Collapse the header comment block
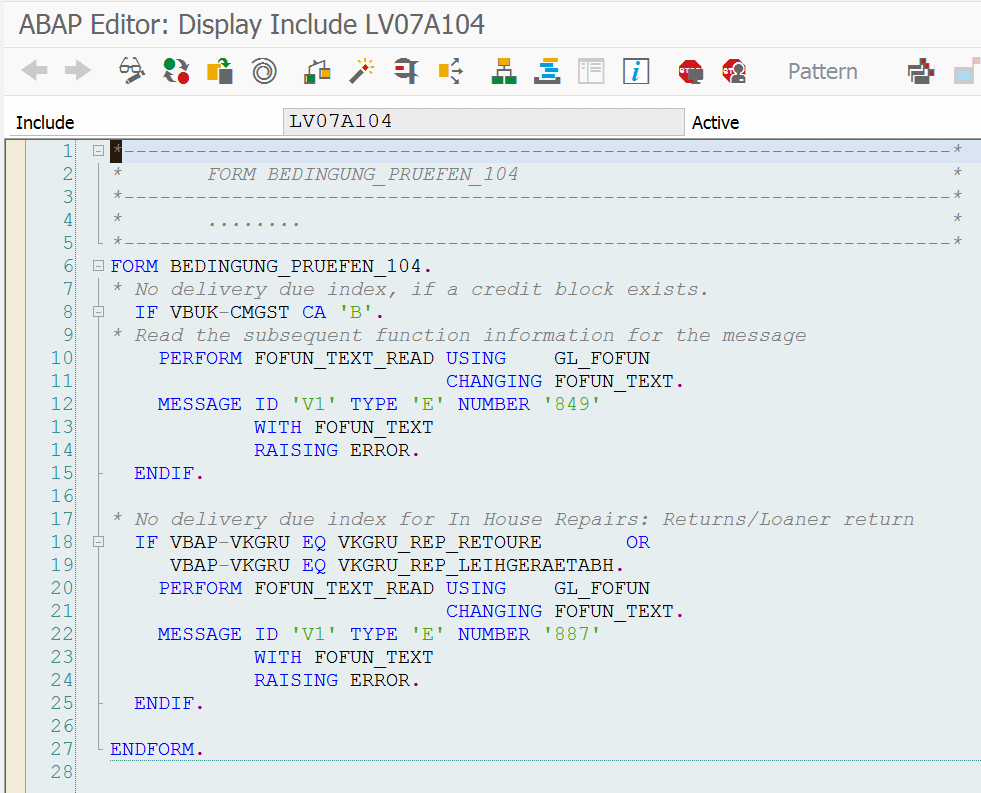981x793 pixels. [x=97, y=150]
